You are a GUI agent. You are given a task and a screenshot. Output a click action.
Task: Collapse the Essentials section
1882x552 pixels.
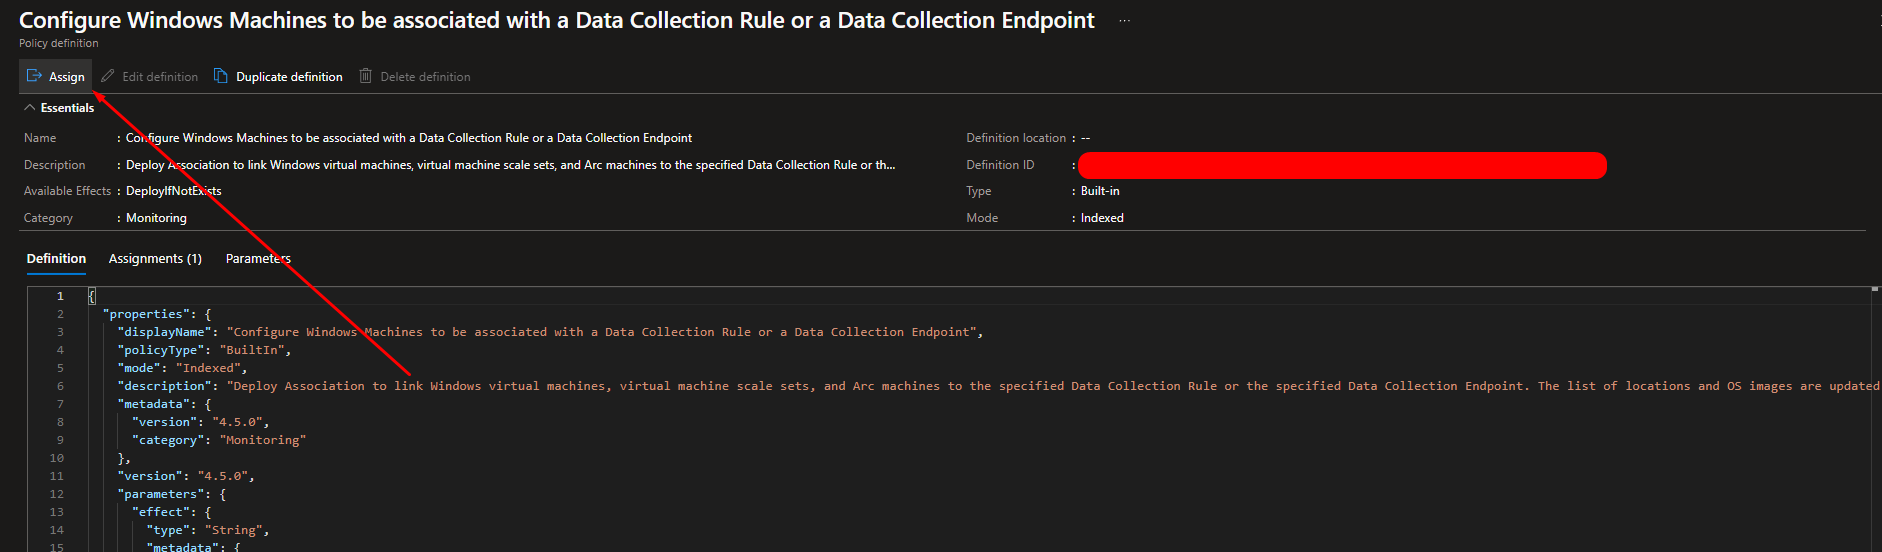(x=30, y=108)
